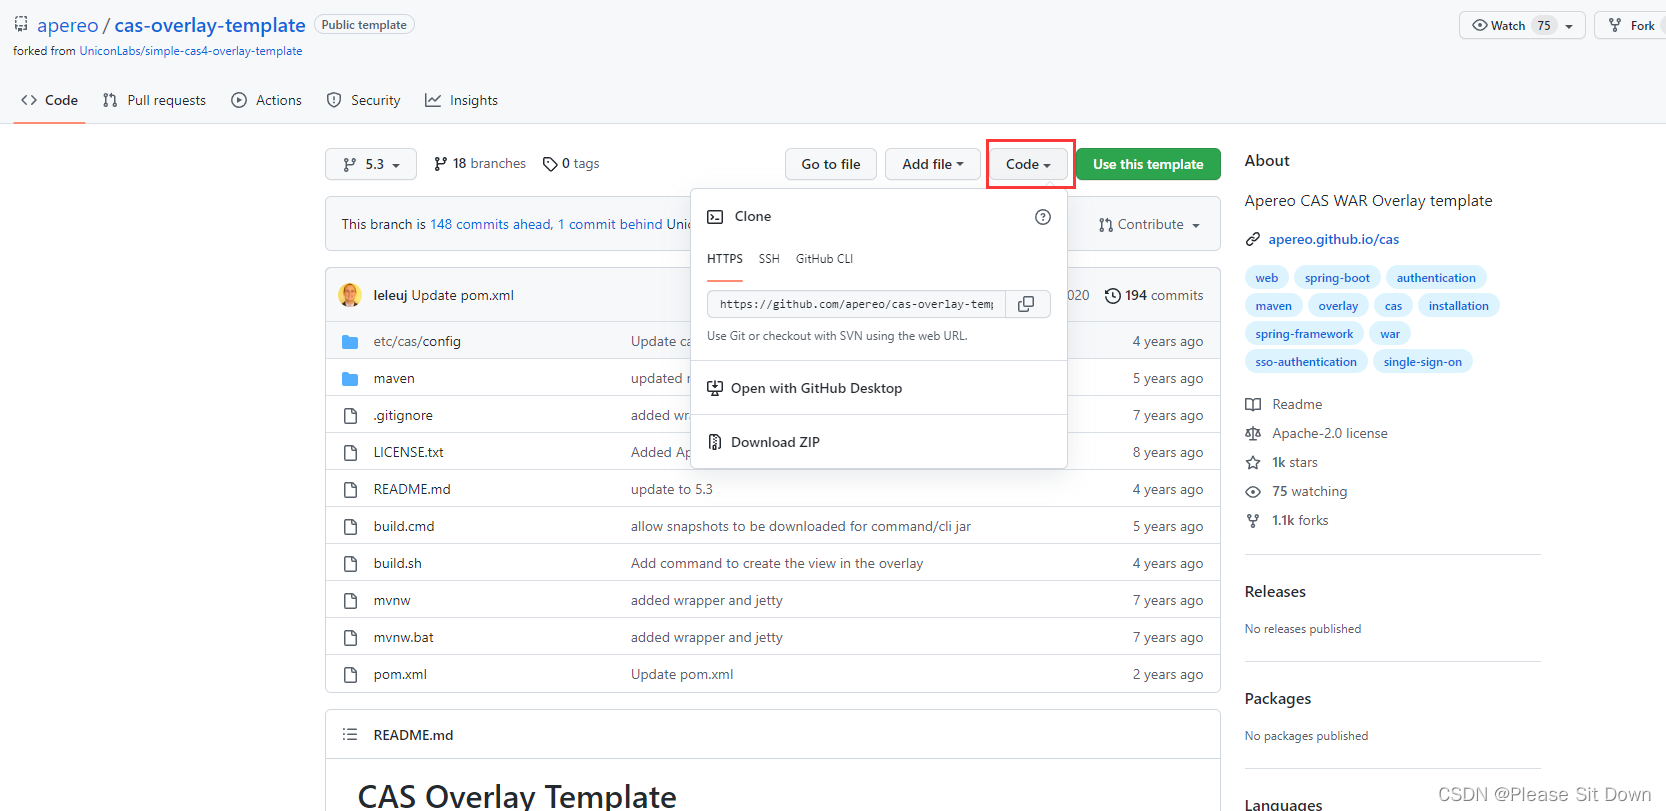Click the link icon beside apereo.github.io/cas
The width and height of the screenshot is (1666, 811).
click(x=1253, y=239)
